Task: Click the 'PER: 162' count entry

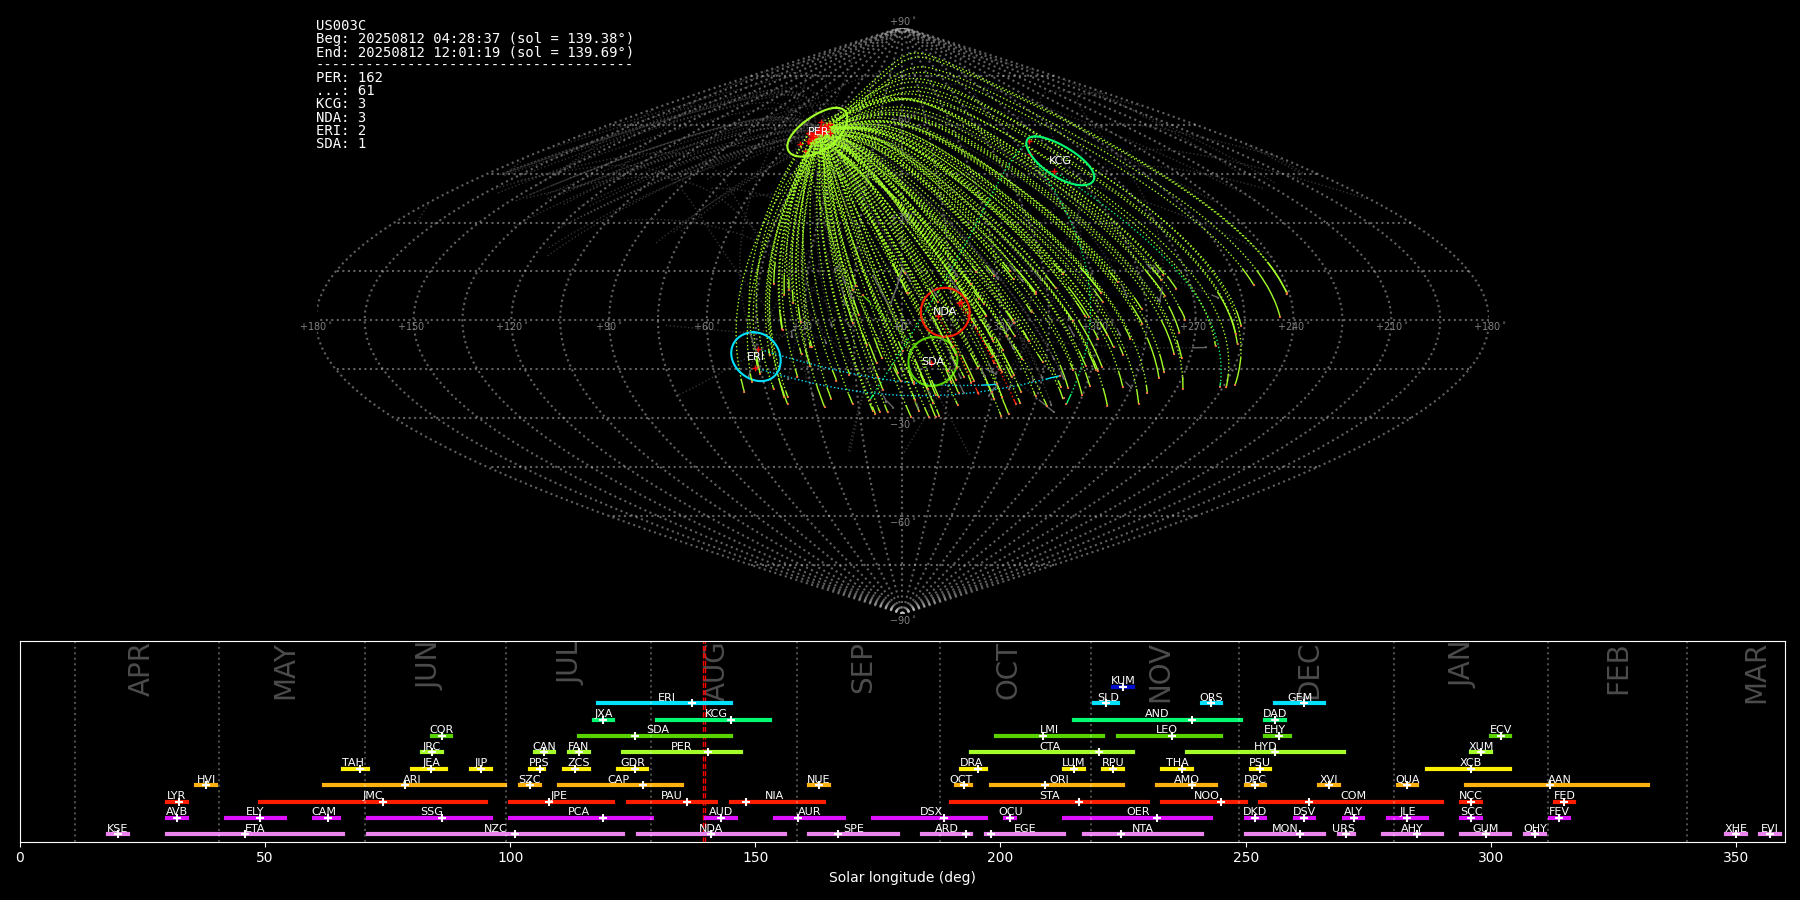Action: point(349,77)
